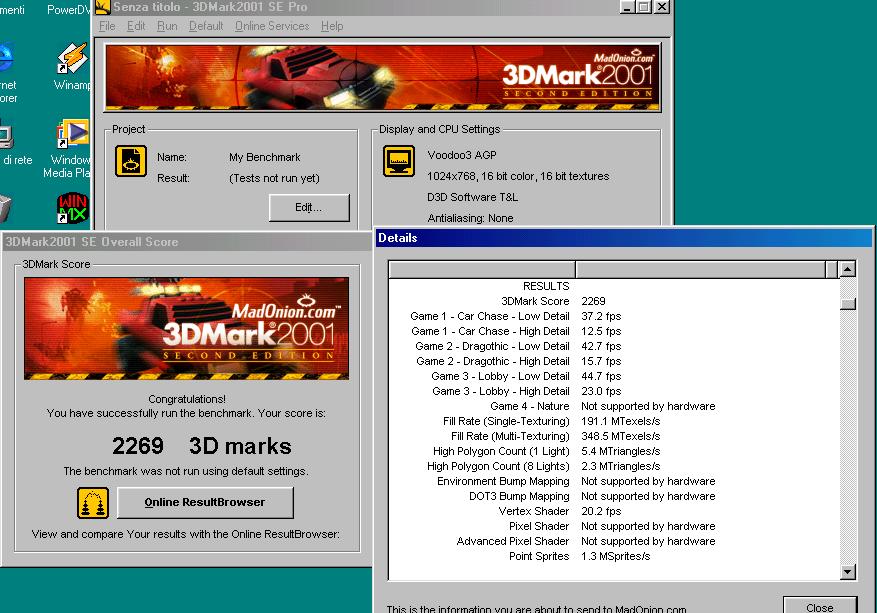Open the Default menu
Screen dimensions: 877x613
click(x=206, y=26)
